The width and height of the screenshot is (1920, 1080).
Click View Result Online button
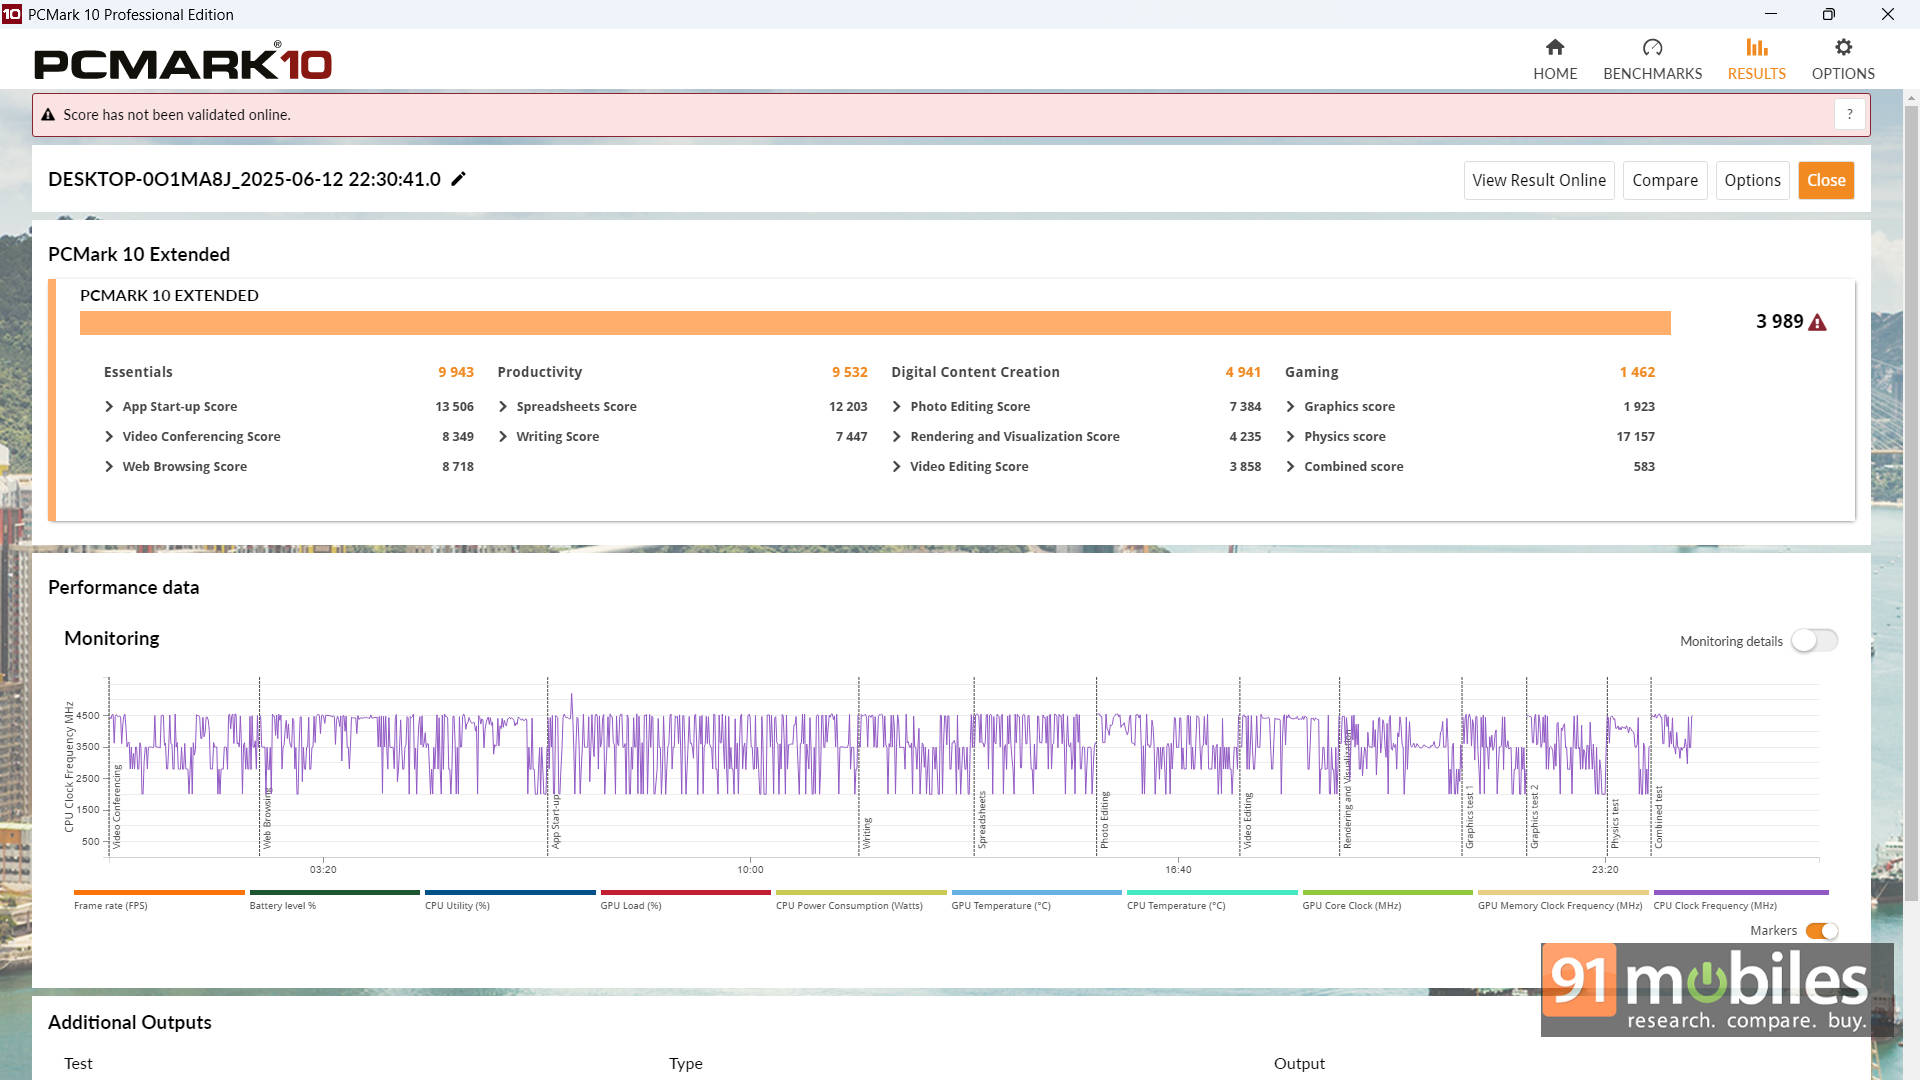[1539, 181]
